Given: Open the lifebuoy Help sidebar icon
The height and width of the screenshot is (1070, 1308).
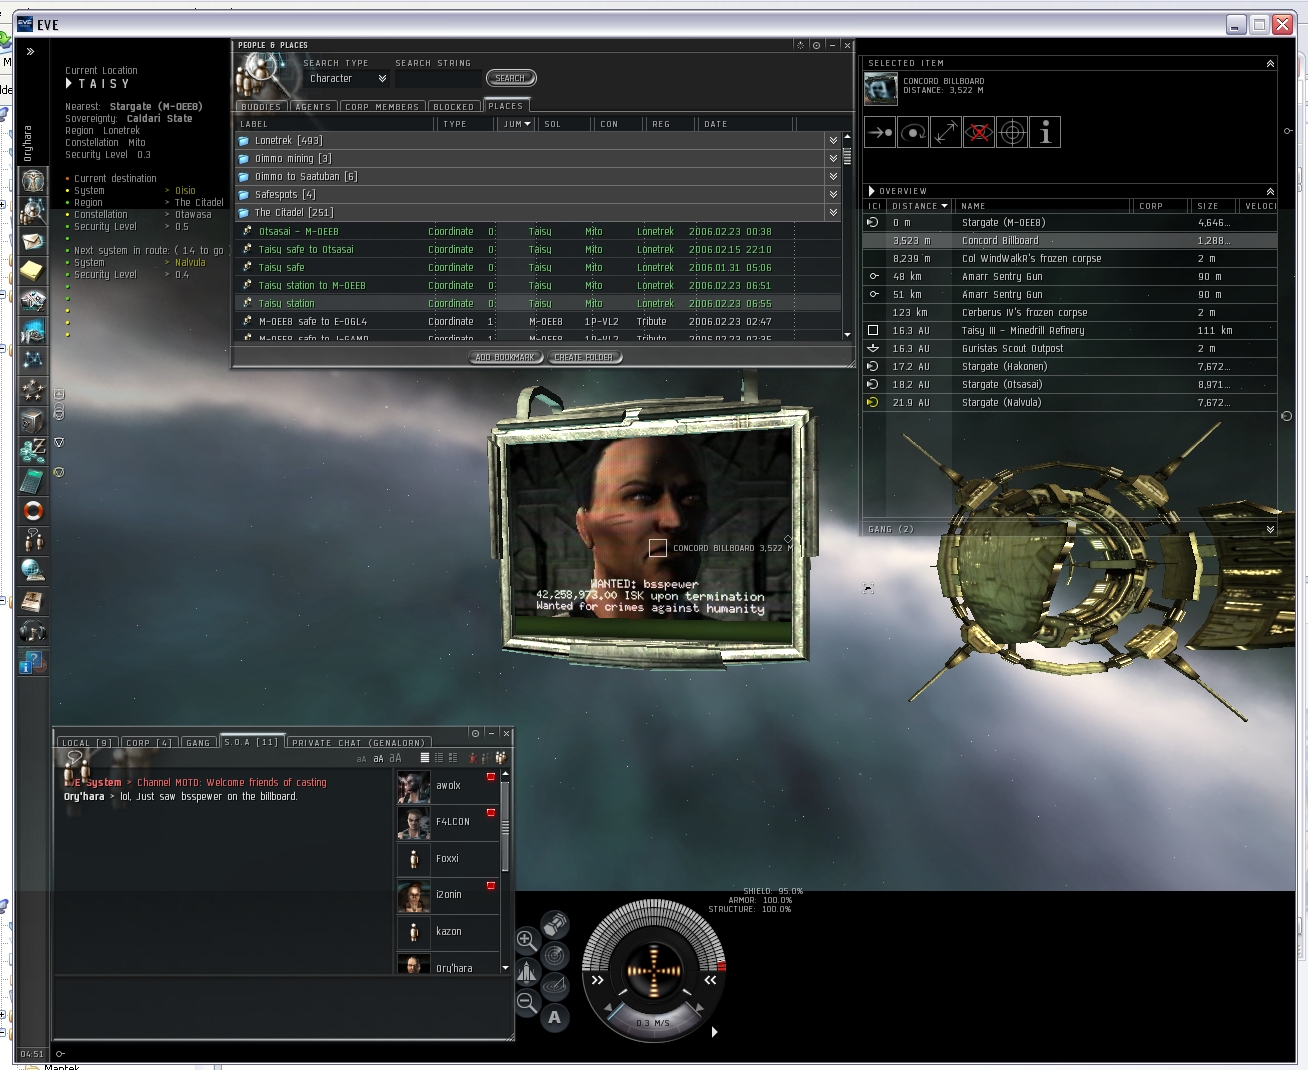Looking at the screenshot, I should pos(33,511).
